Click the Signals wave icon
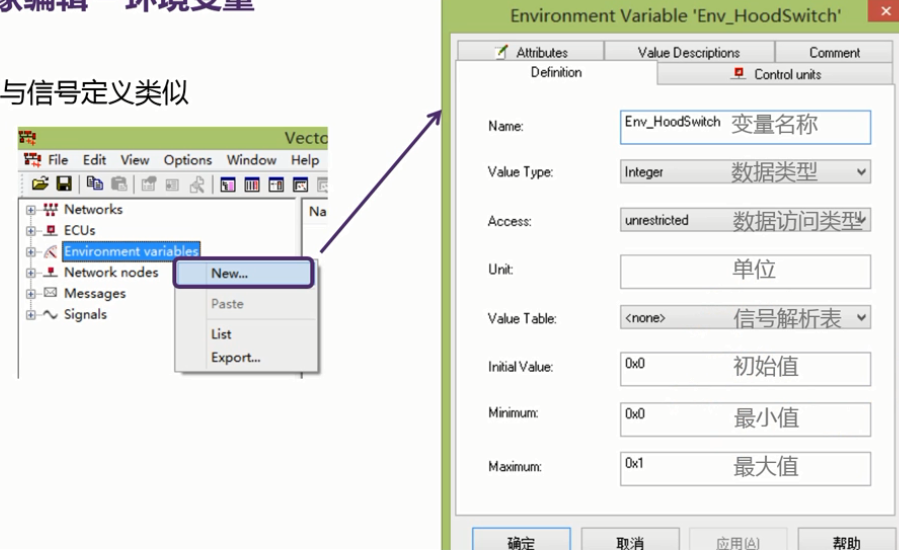899x550 pixels. (x=50, y=314)
